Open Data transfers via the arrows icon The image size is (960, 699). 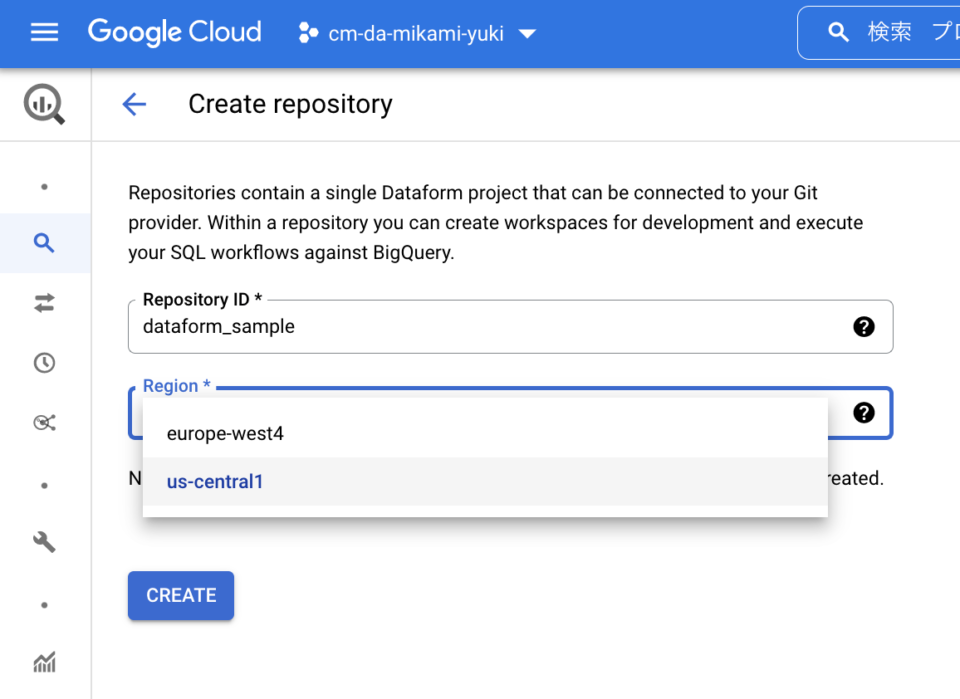tap(45, 303)
